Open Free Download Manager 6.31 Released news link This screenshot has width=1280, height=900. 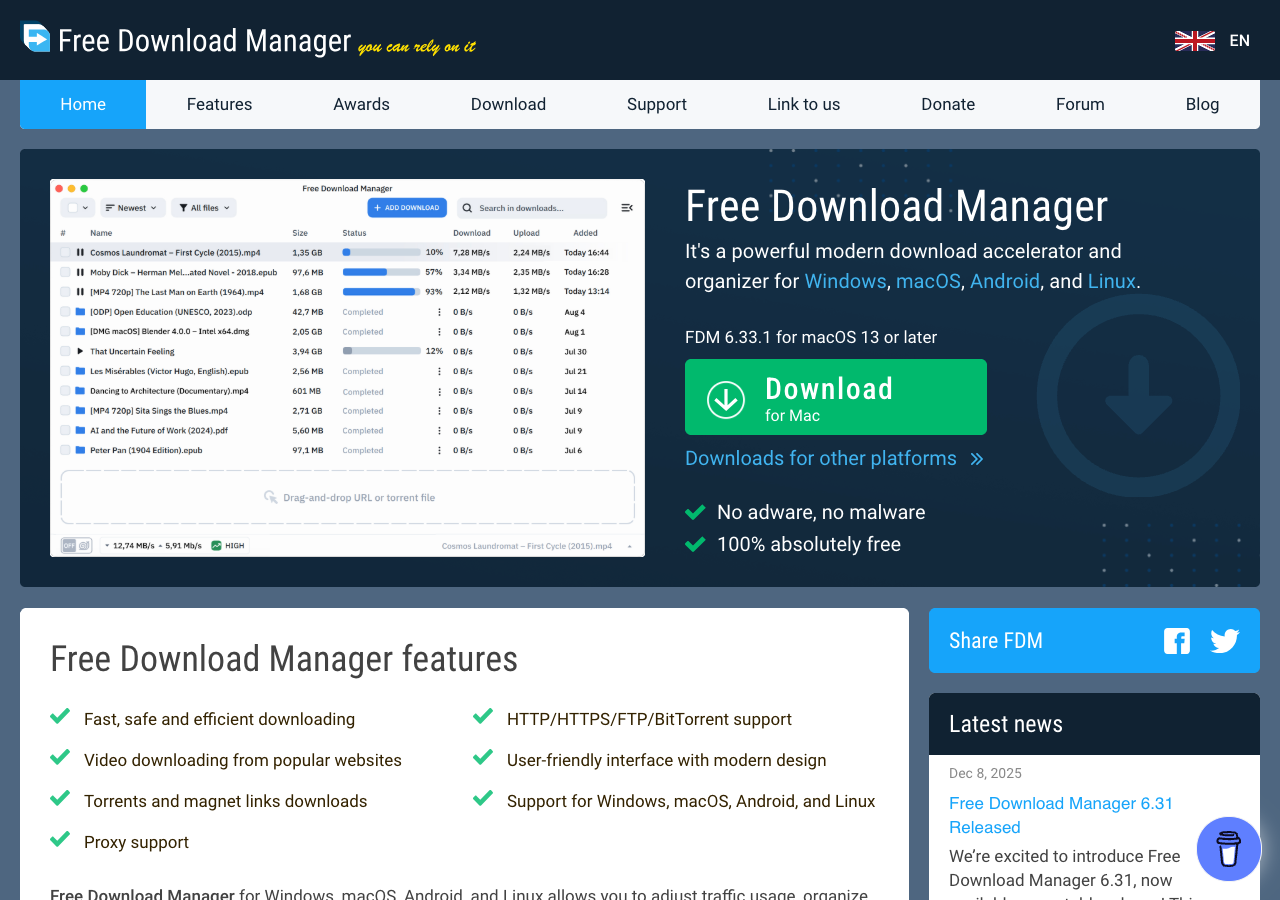tap(1061, 803)
